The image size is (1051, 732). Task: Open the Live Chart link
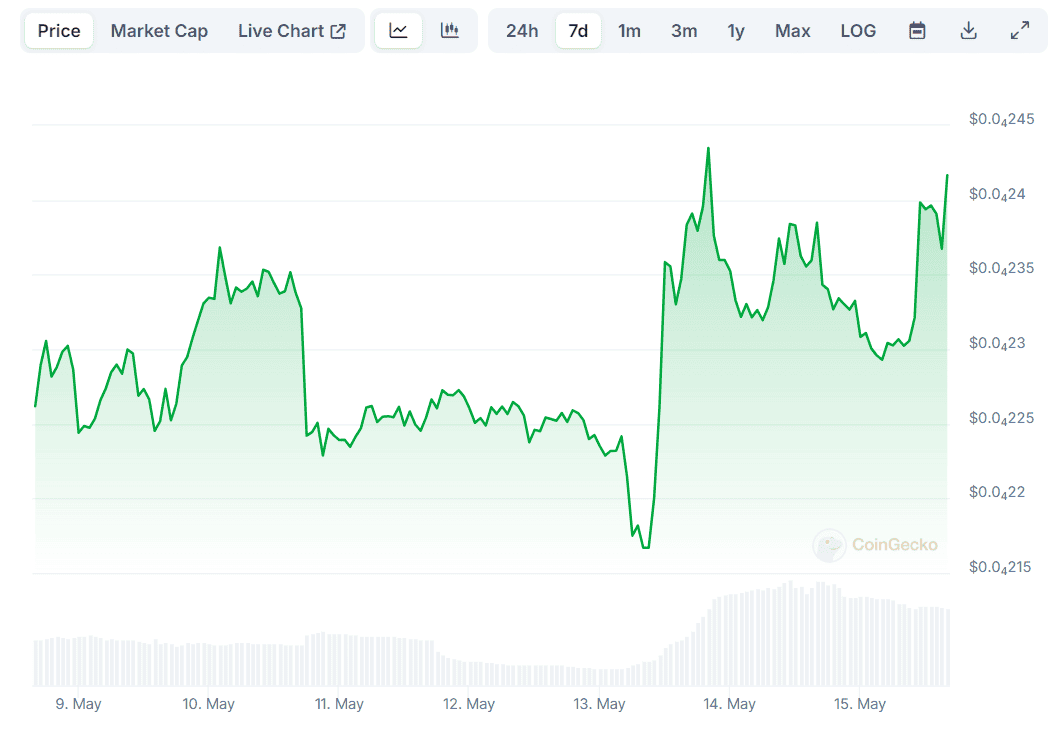(x=292, y=31)
